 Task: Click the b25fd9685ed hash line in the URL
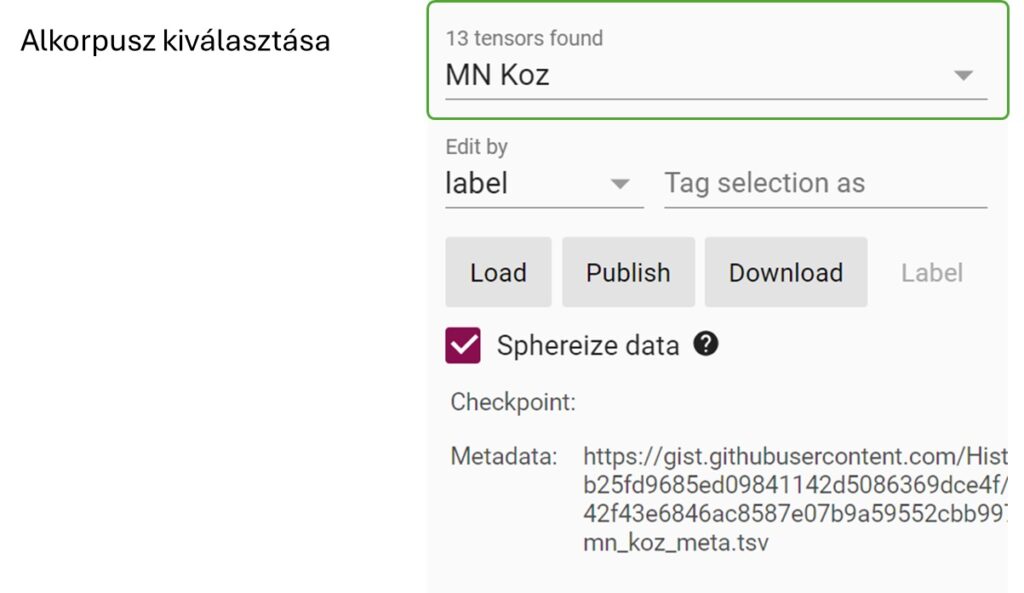pyautogui.click(x=795, y=485)
